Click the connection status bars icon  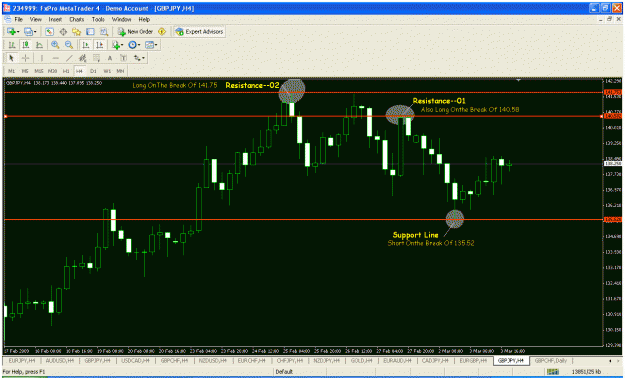tap(552, 372)
